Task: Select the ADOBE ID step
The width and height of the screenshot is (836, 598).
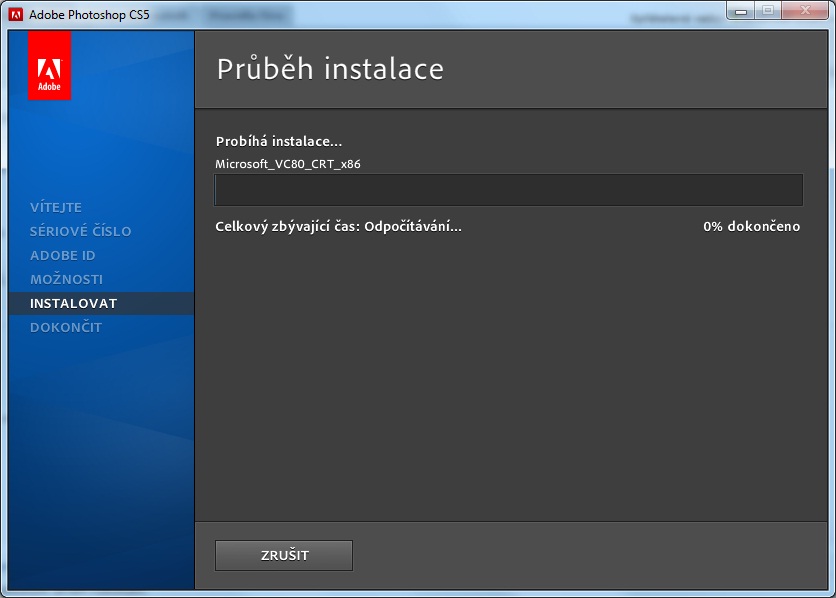Action: click(x=63, y=255)
